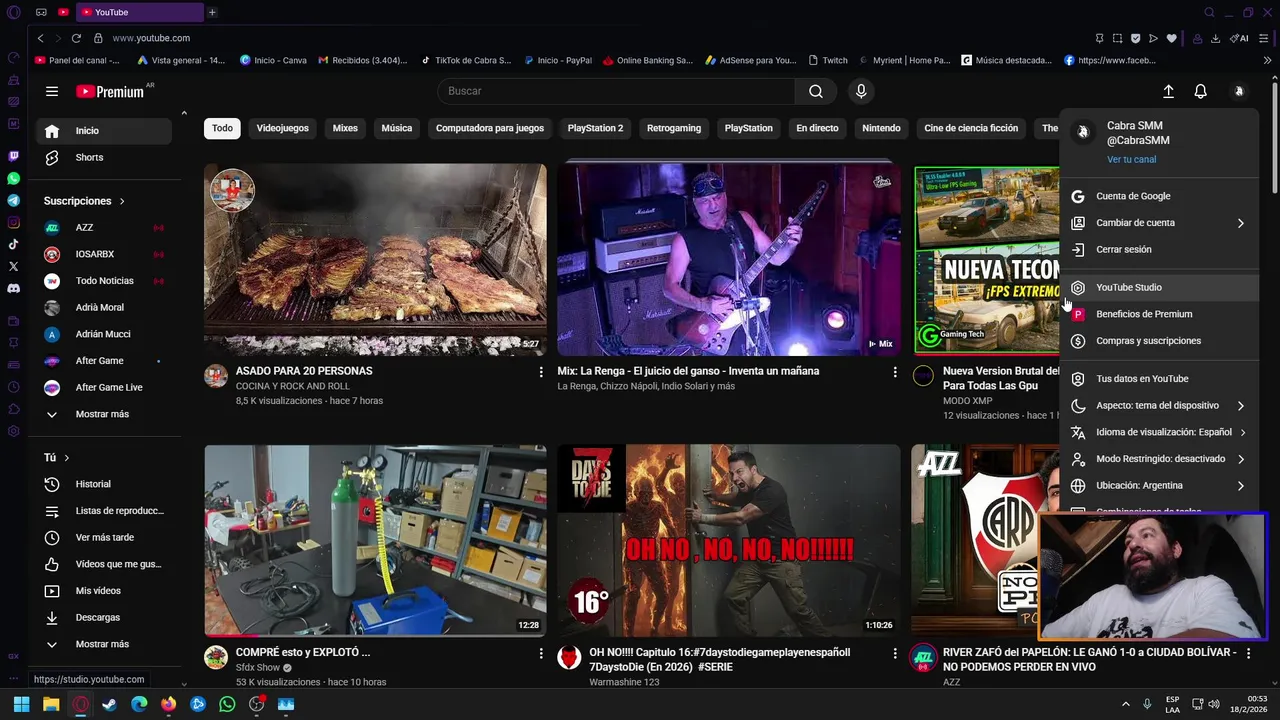Click Ver tu canal link
Screen dimensions: 1280x720
click(x=1131, y=159)
